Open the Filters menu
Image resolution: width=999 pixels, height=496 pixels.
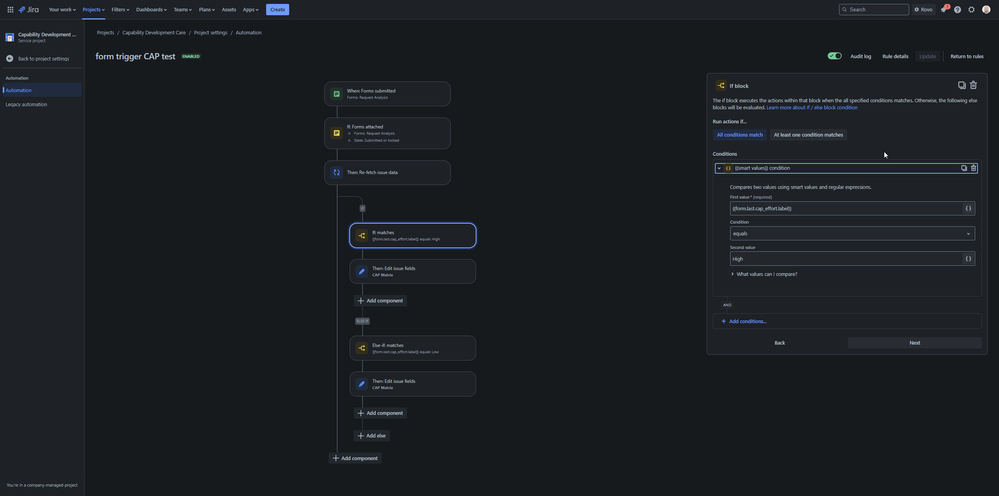[120, 10]
